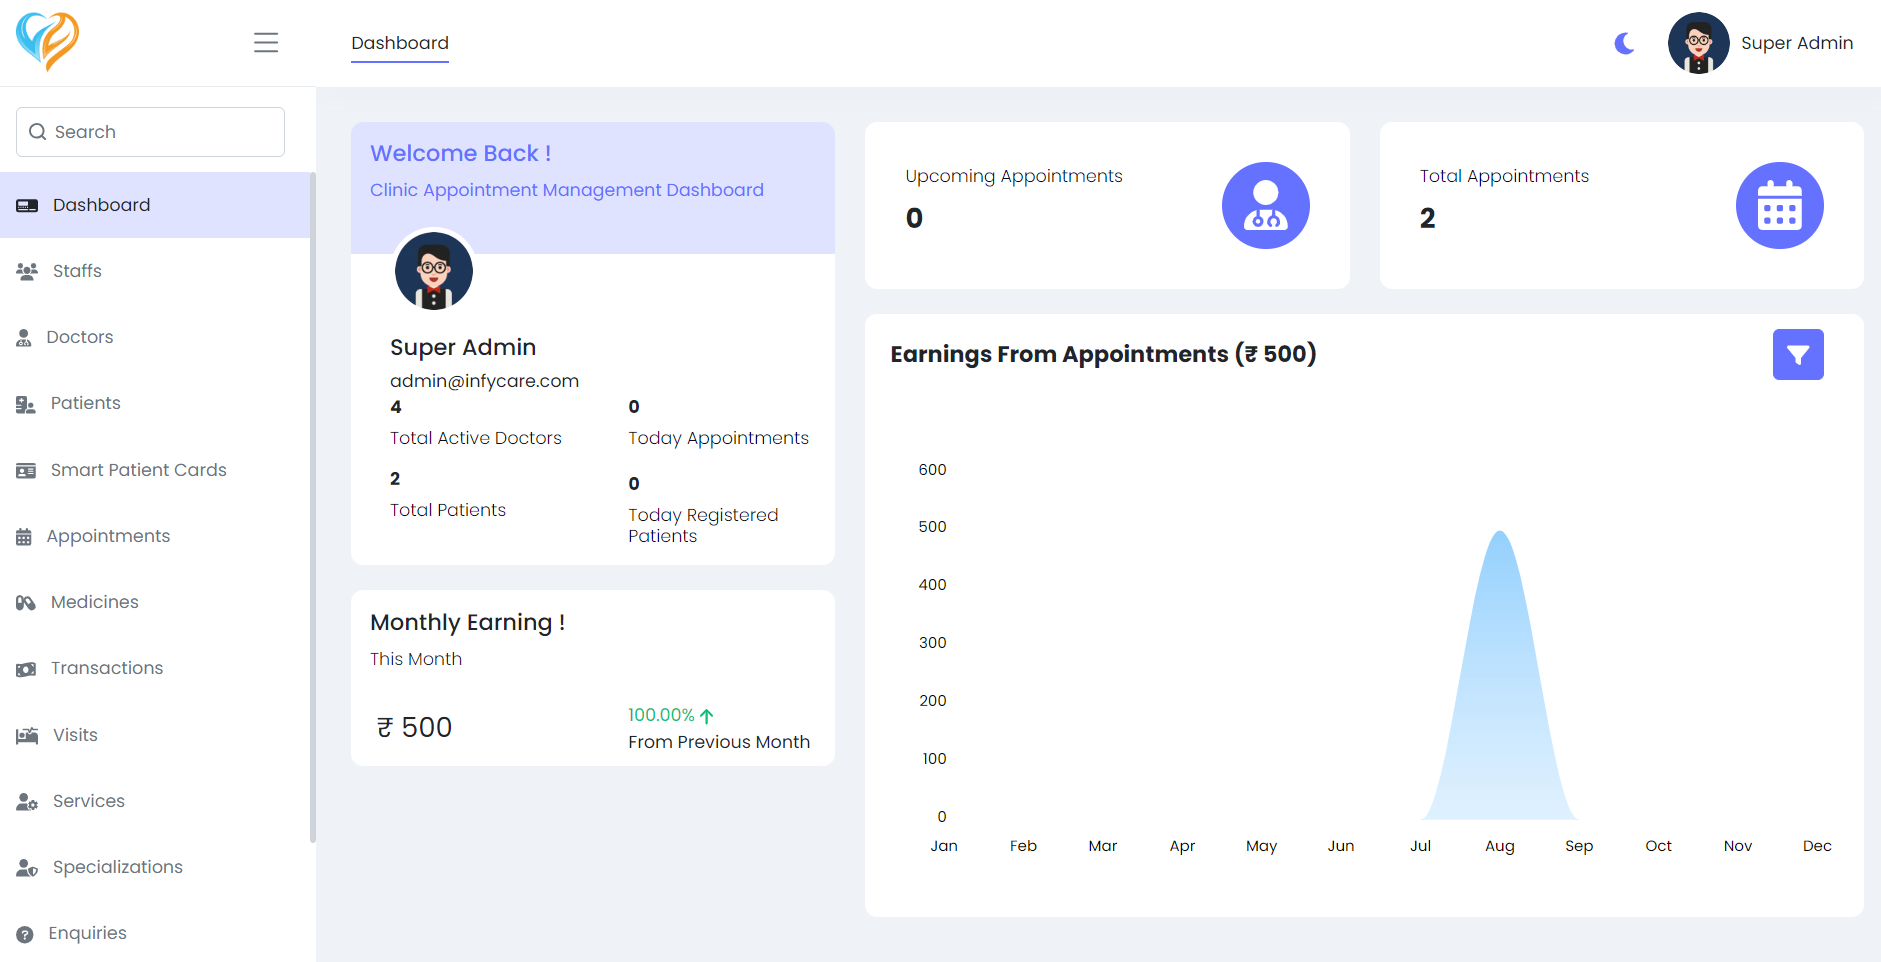This screenshot has width=1881, height=962.
Task: Open the Super Admin profile menu
Action: (1761, 43)
